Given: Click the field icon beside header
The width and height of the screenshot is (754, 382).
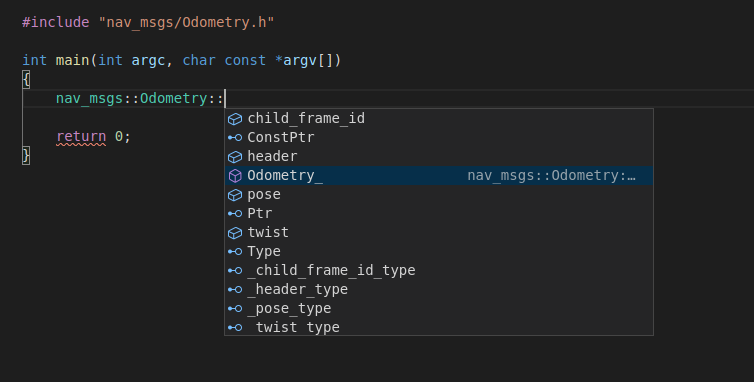Looking at the screenshot, I should (x=235, y=157).
